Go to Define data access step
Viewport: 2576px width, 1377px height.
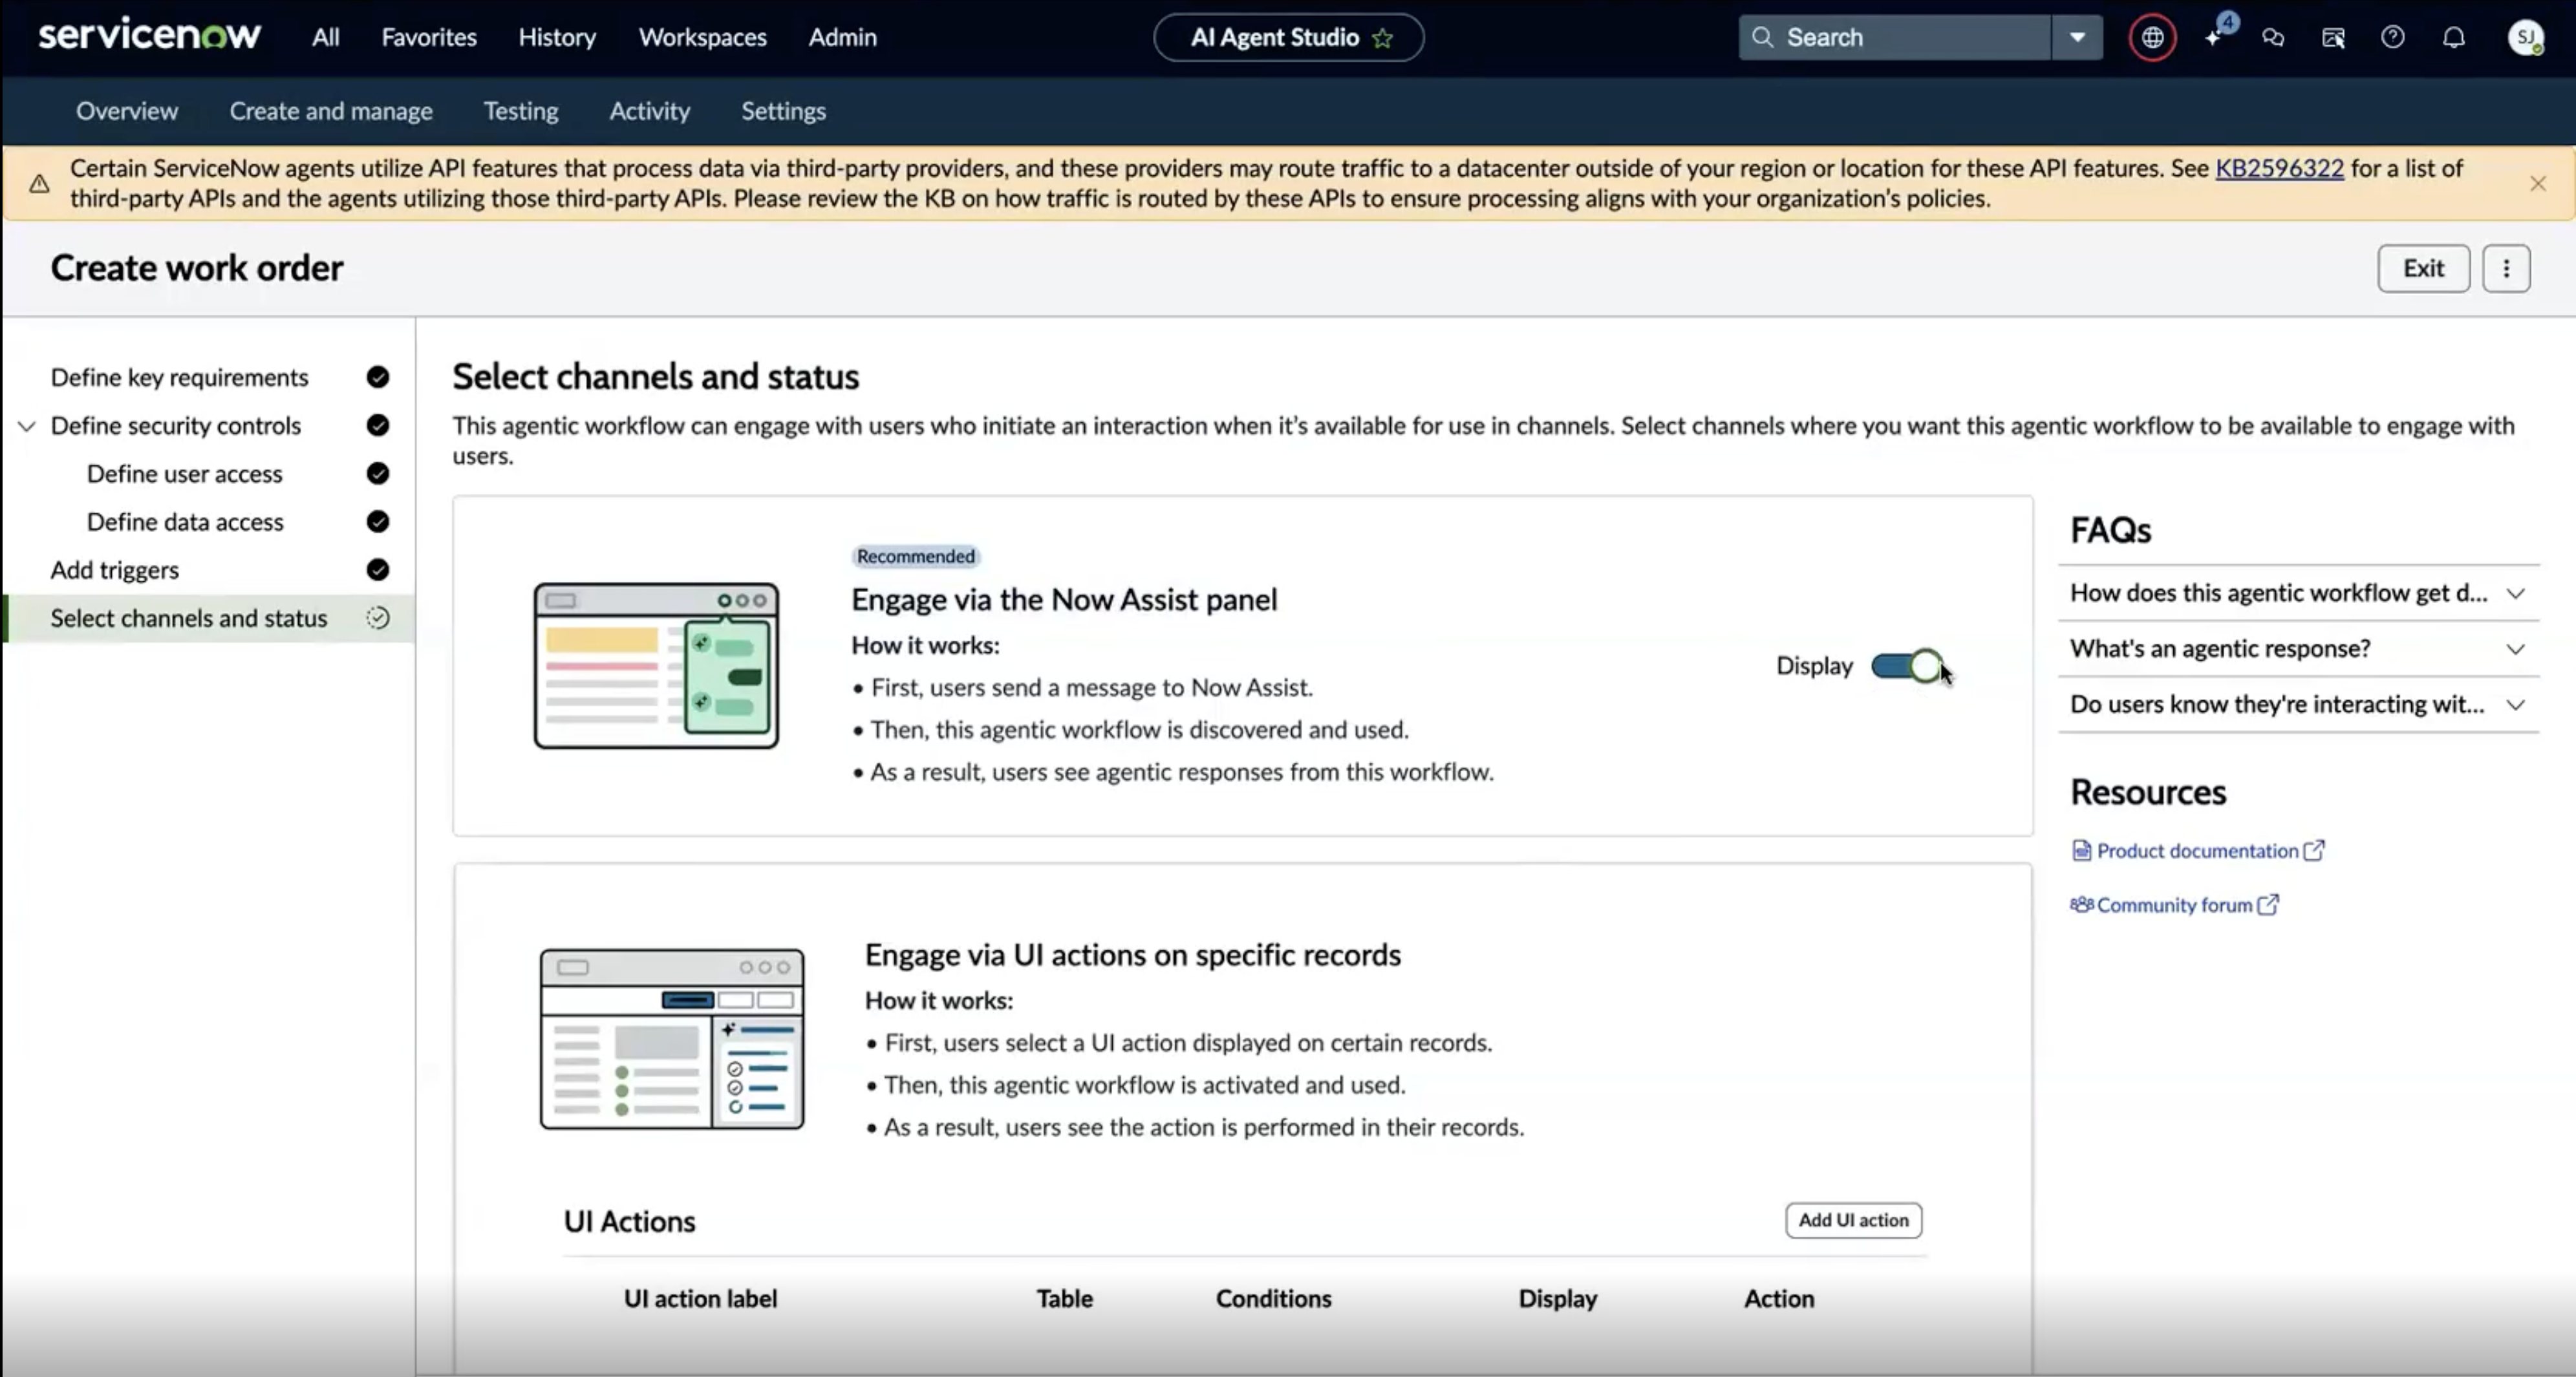coord(185,521)
